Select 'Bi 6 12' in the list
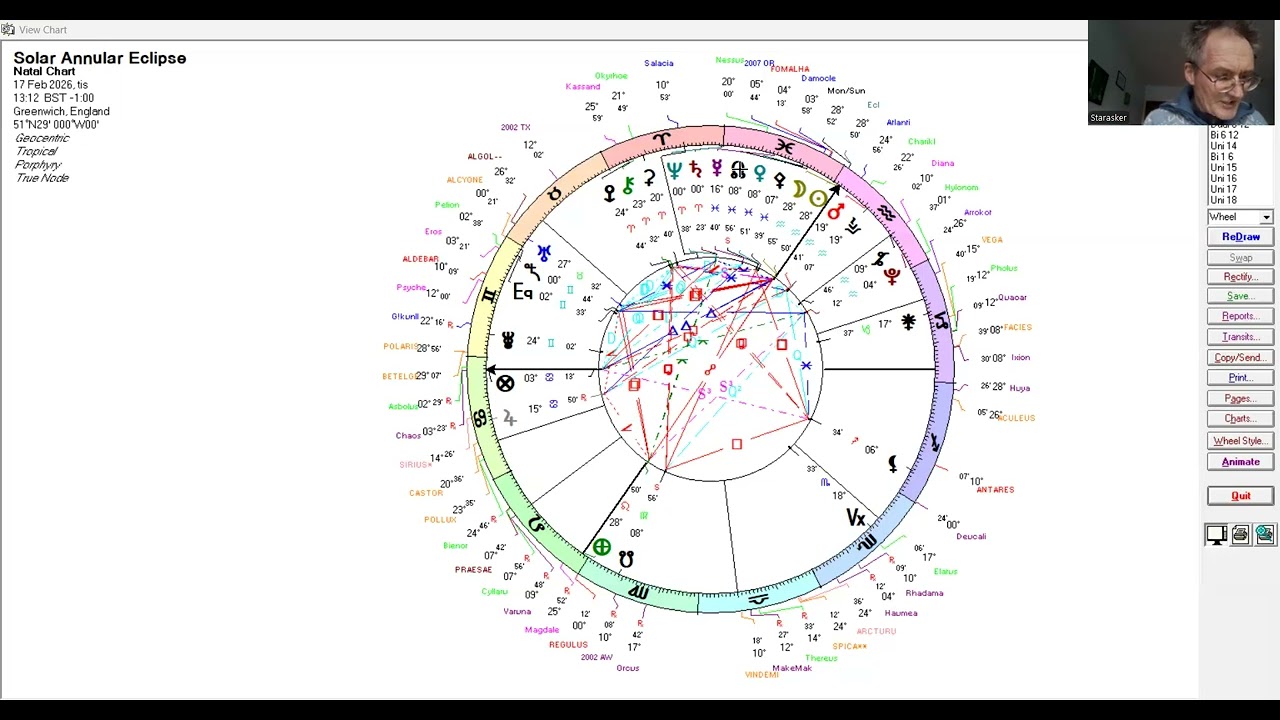Screen dimensions: 1280x720 (1224, 135)
